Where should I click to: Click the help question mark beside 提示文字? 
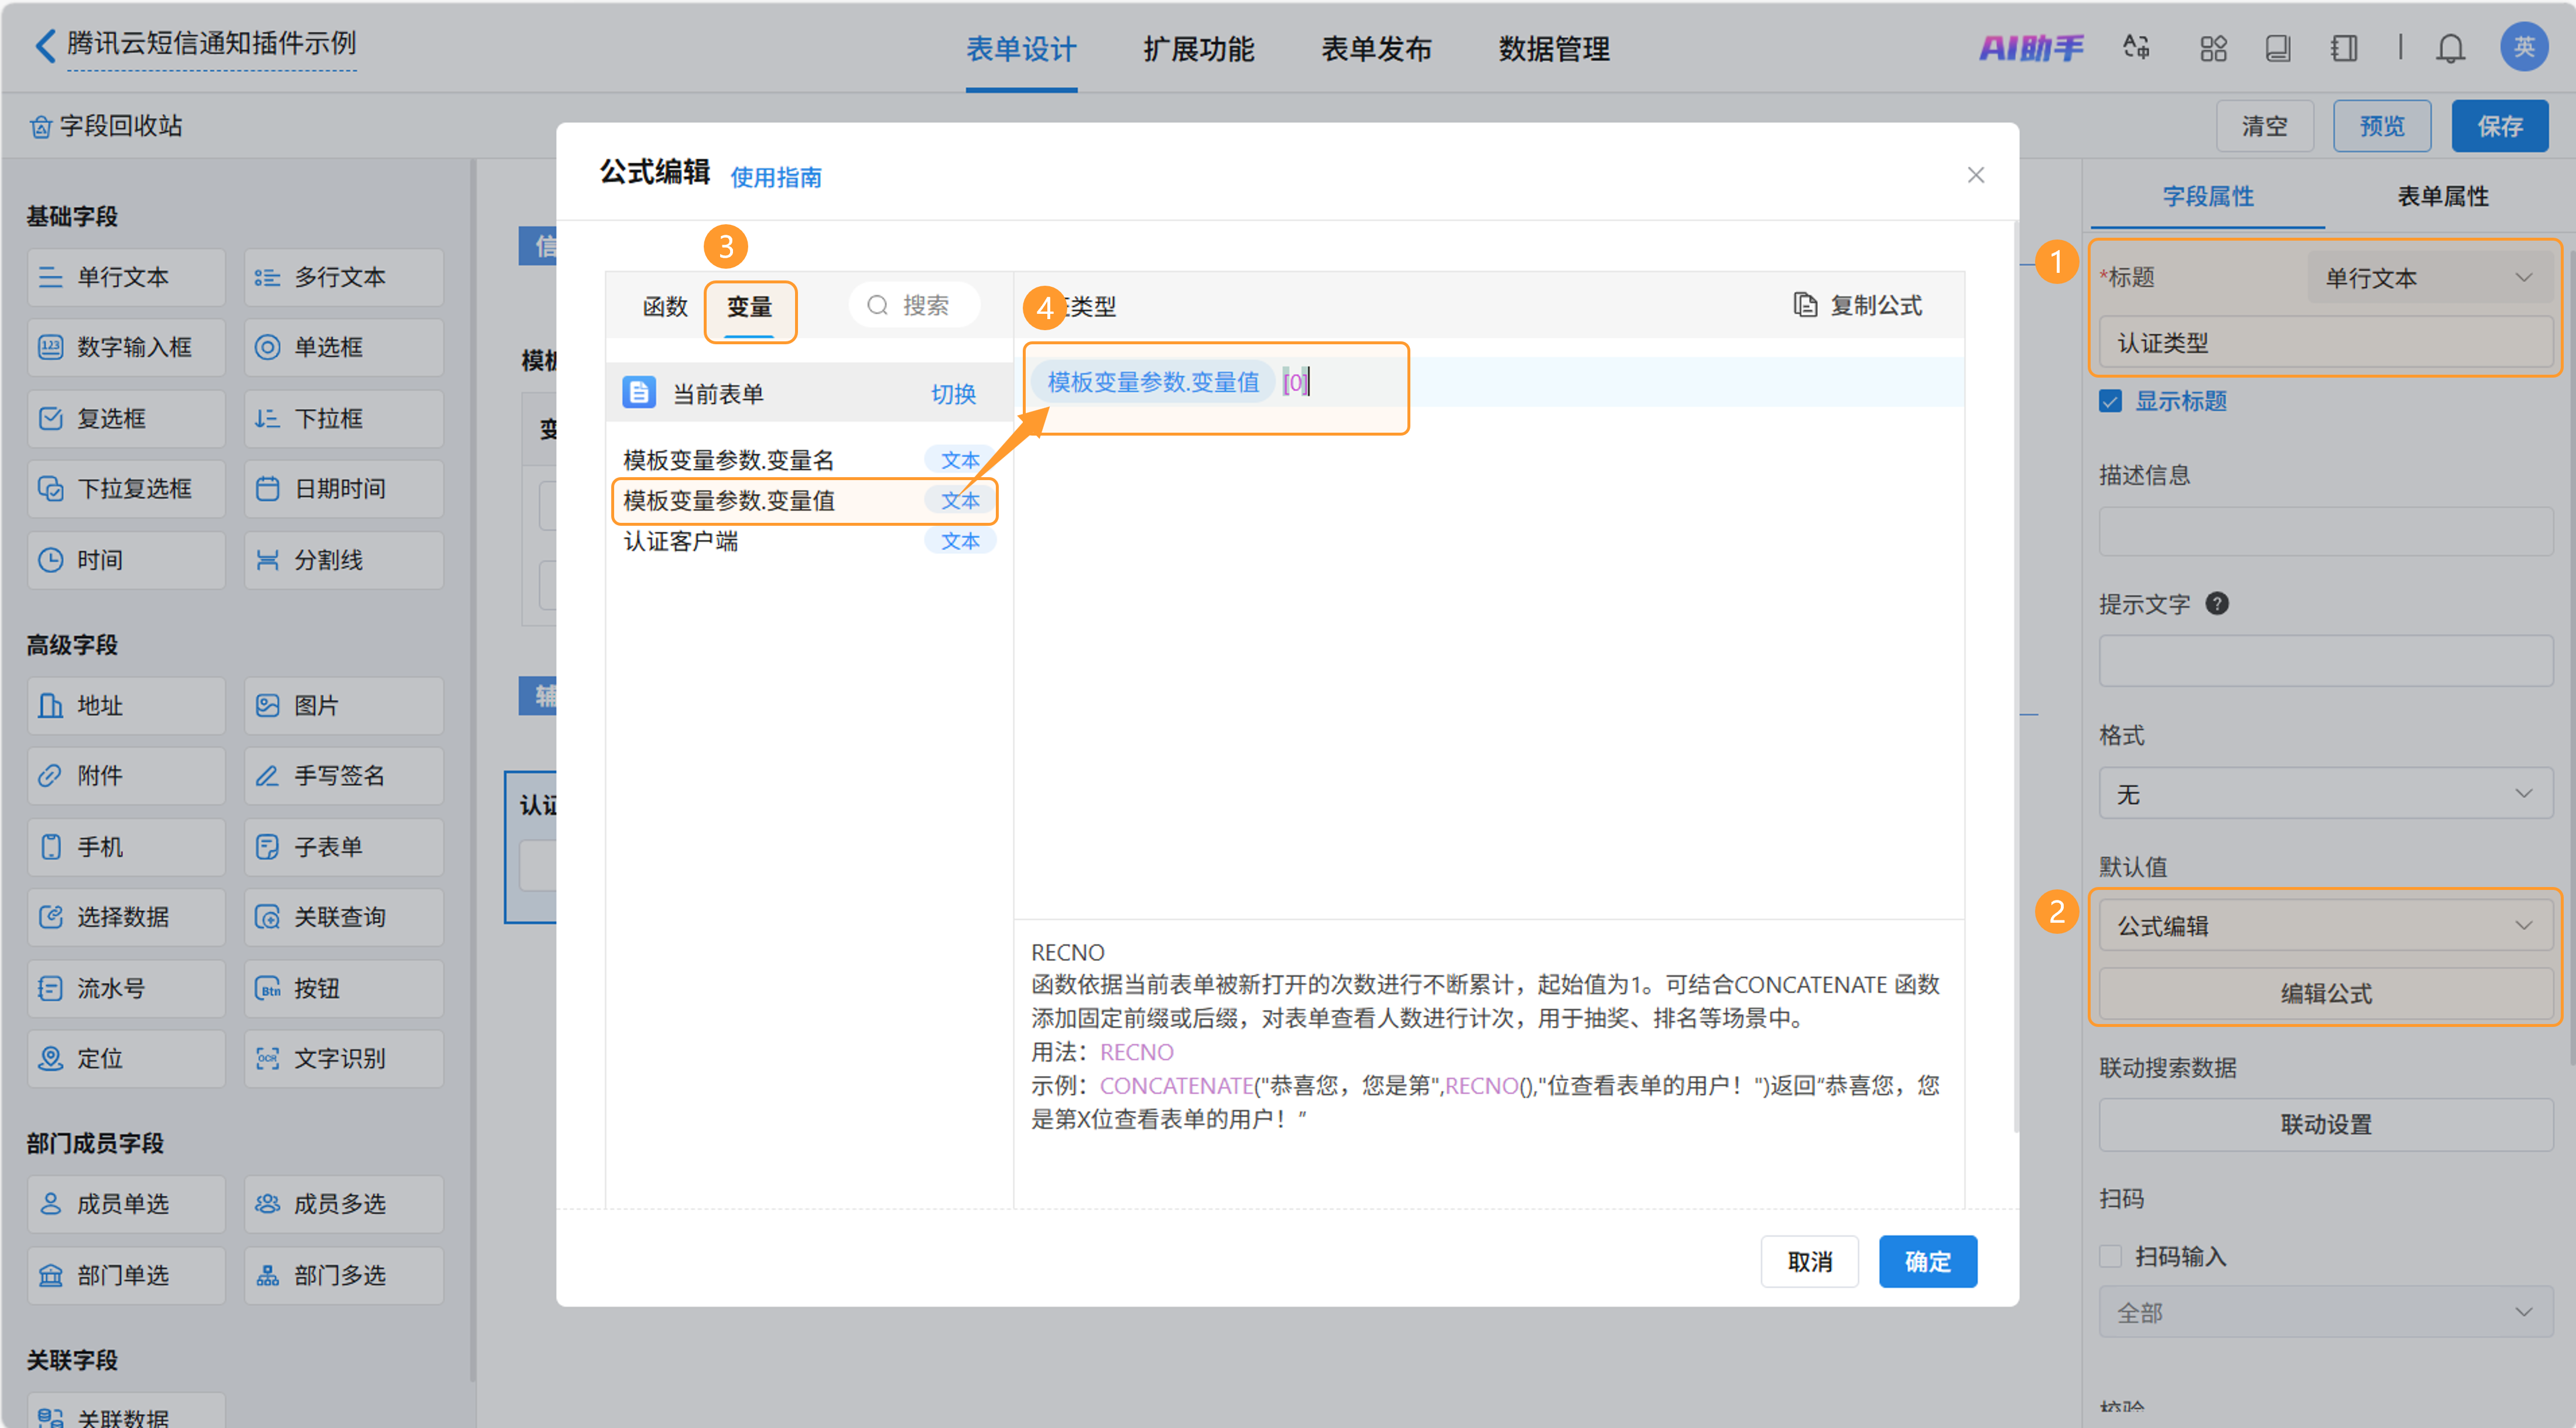pos(2216,603)
